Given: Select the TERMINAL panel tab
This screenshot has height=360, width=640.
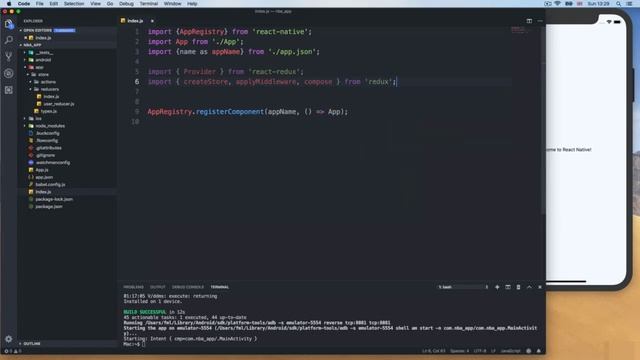Looking at the screenshot, I should coord(220,287).
